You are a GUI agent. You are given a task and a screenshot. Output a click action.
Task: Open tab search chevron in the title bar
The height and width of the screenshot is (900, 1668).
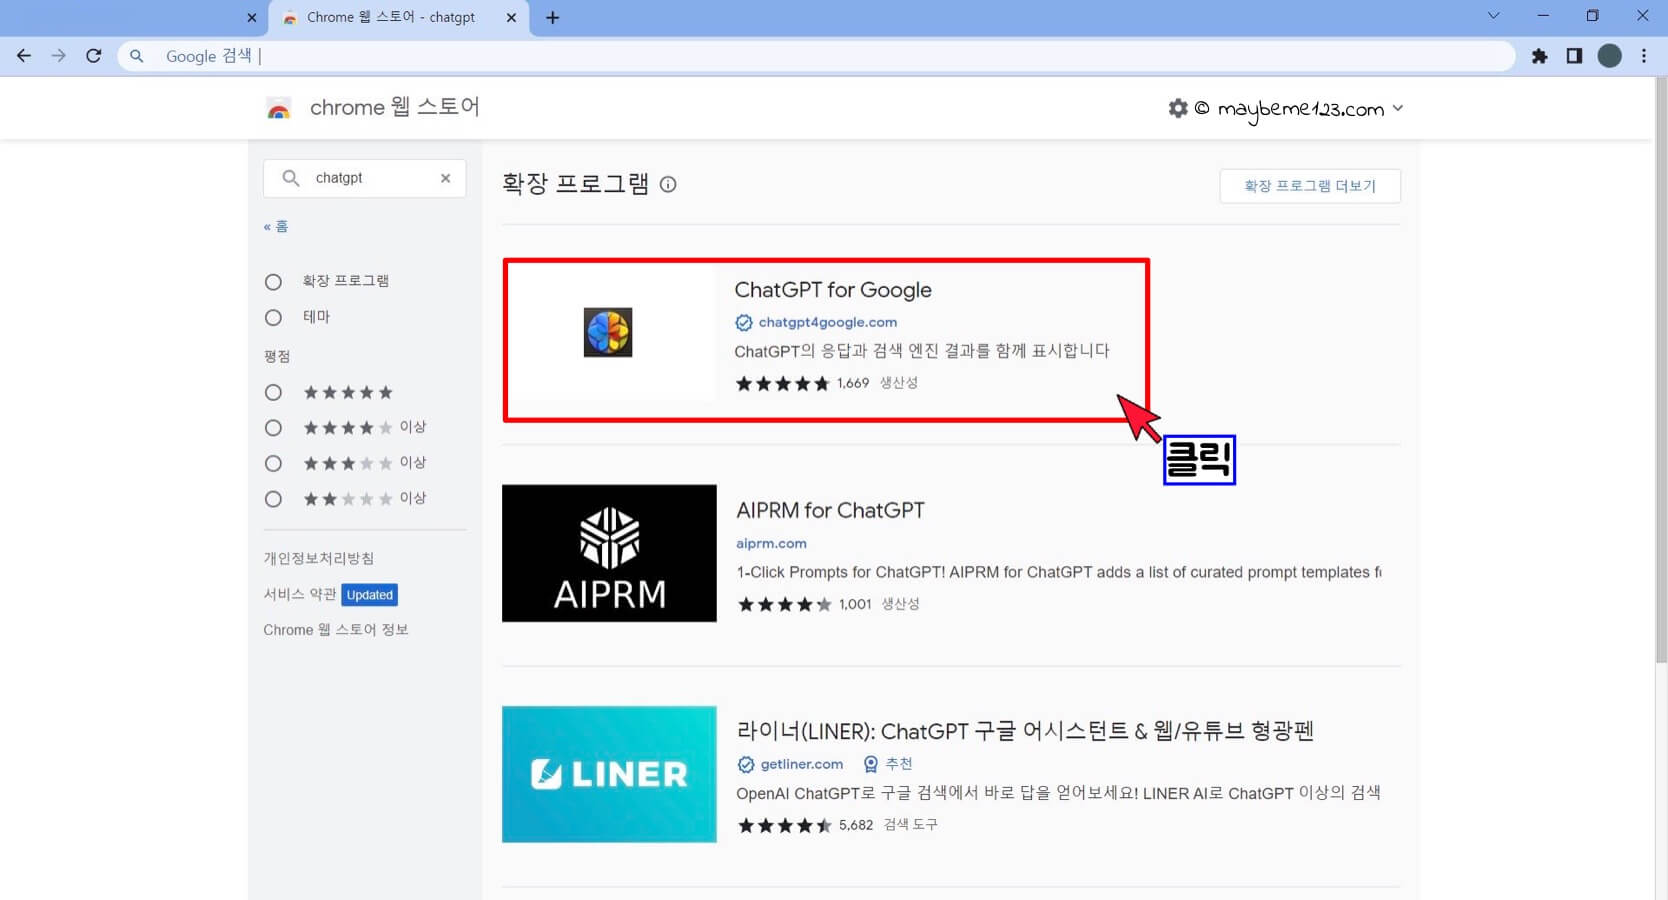pyautogui.click(x=1493, y=16)
